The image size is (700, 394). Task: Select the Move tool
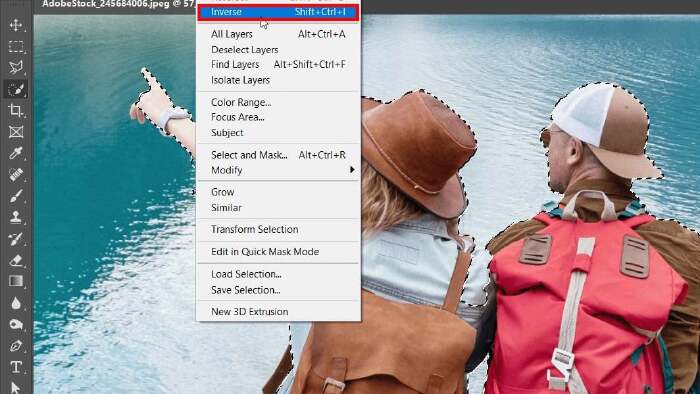[16, 25]
